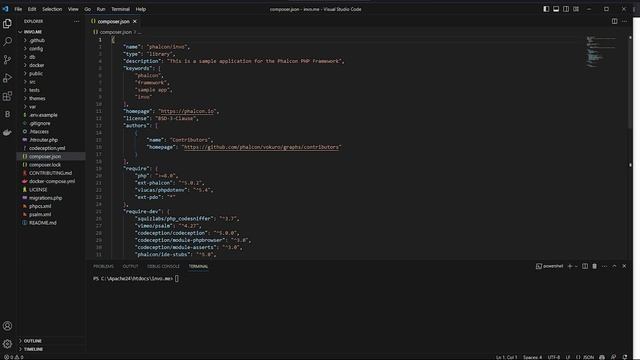The width and height of the screenshot is (640, 360).
Task: Customize layout icon in title bar
Action: click(x=576, y=9)
